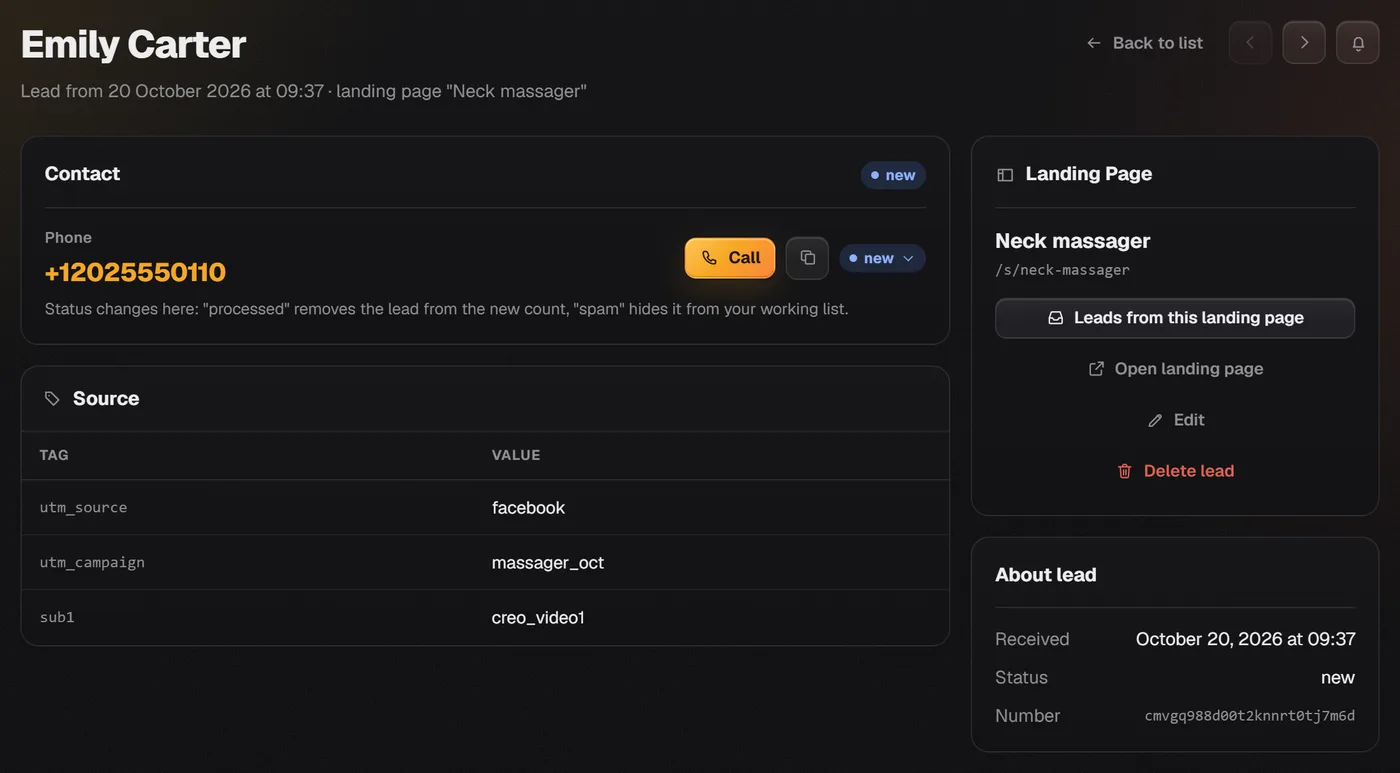Edit the lead
Screen dimensions: 1400x773
[x=1175, y=420]
